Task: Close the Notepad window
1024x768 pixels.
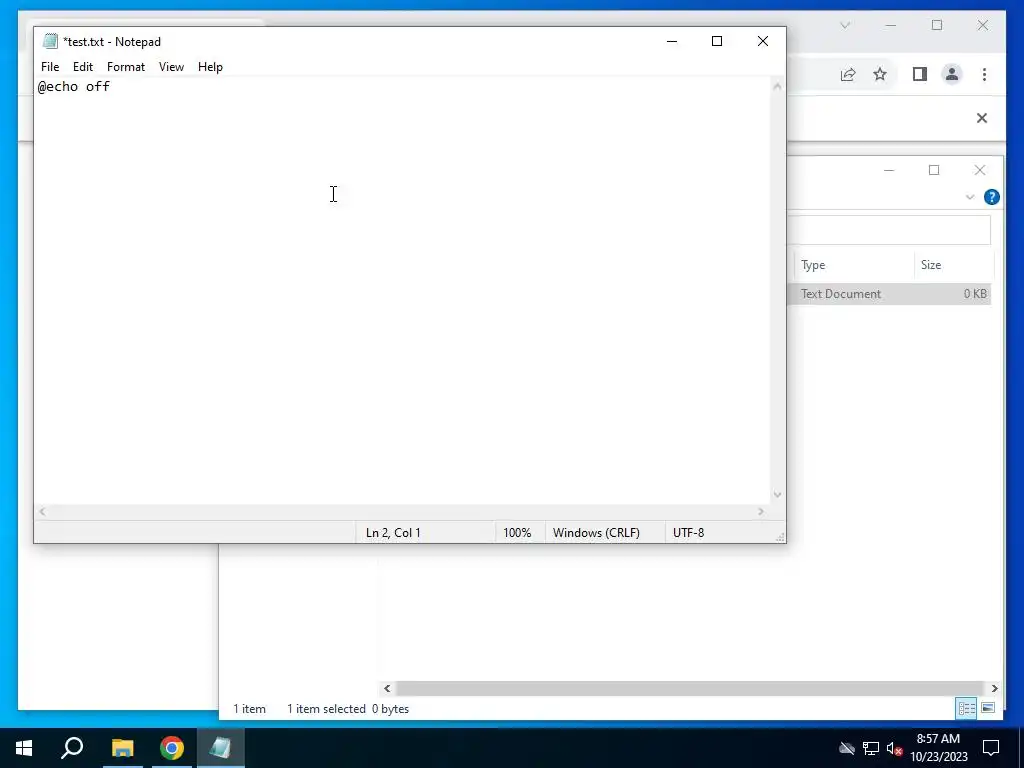Action: (x=763, y=41)
